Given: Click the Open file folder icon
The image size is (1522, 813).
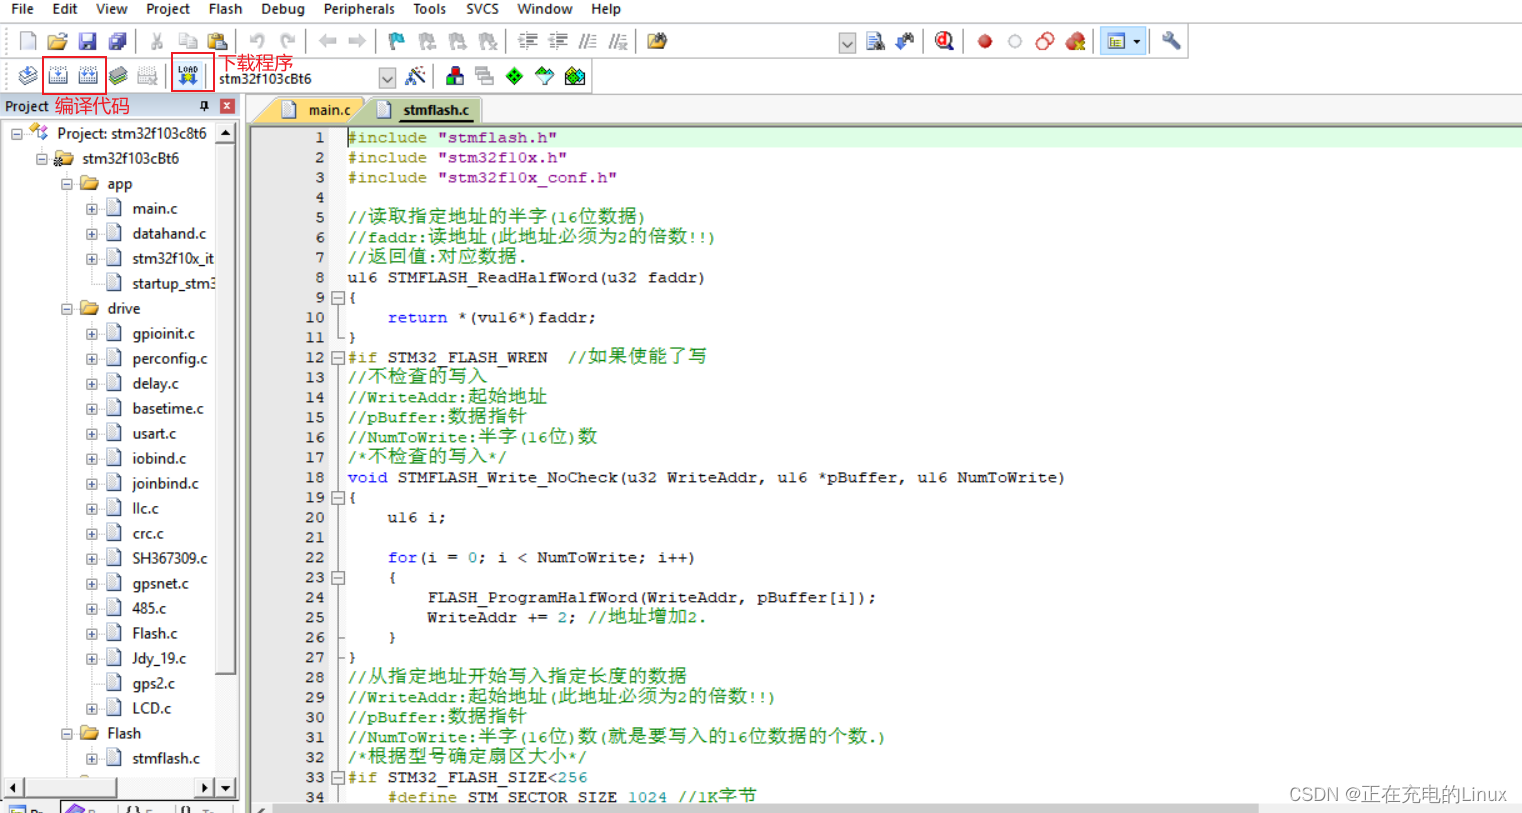Looking at the screenshot, I should [x=57, y=41].
